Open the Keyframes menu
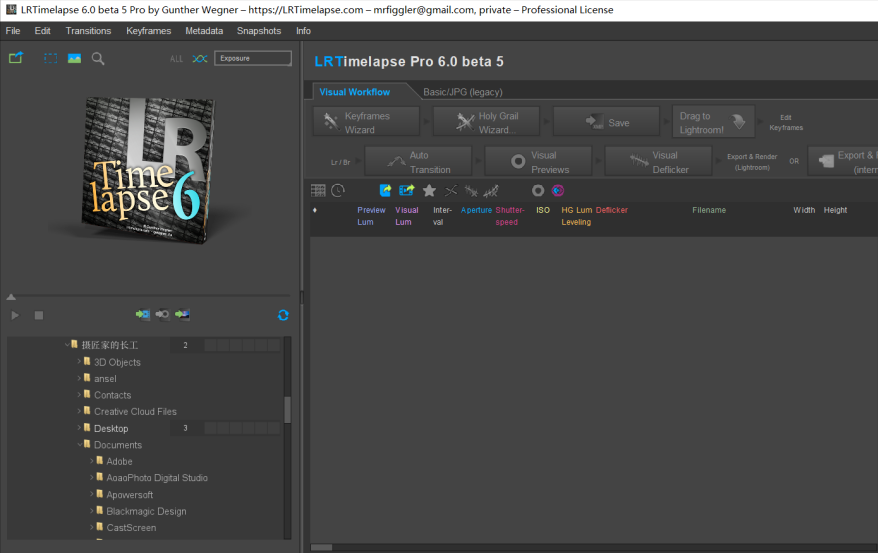Screen dimensions: 878x553 click(148, 31)
